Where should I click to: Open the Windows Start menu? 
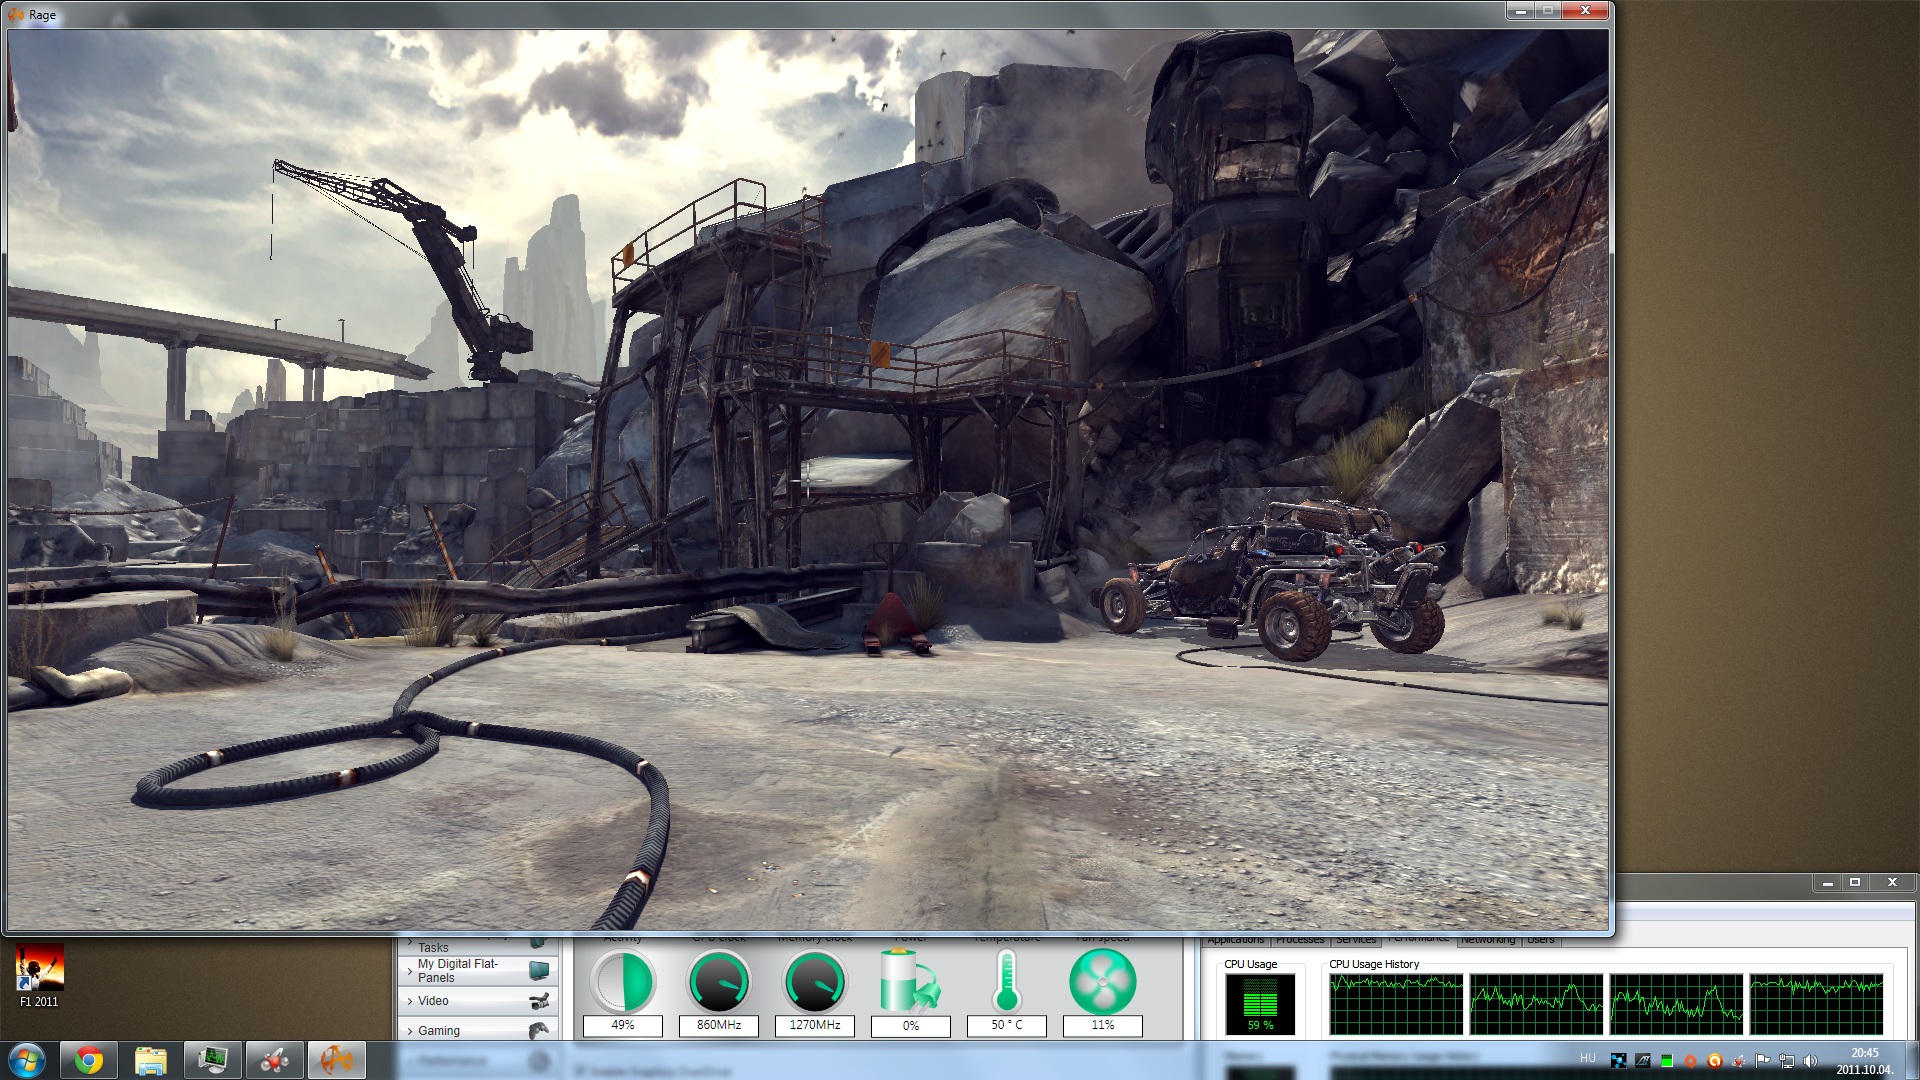click(26, 1060)
